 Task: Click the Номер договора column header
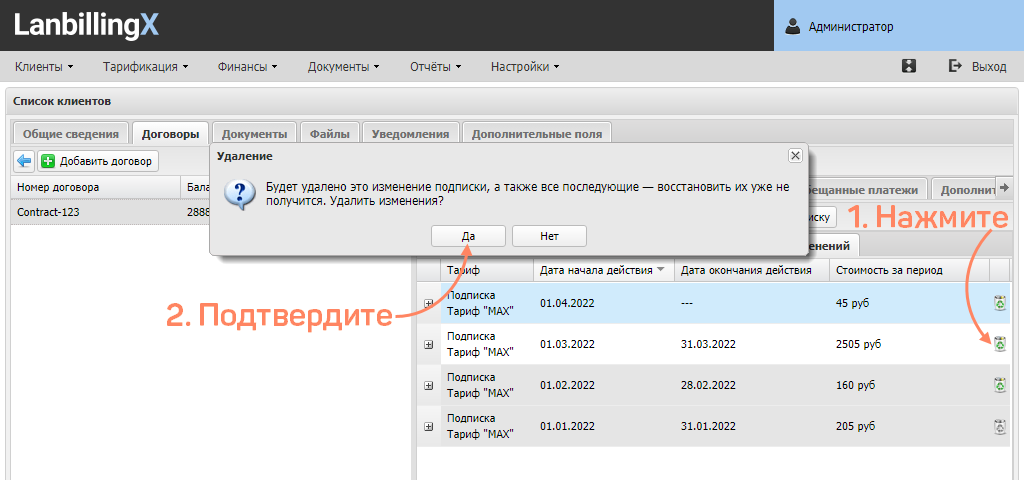pyautogui.click(x=96, y=187)
